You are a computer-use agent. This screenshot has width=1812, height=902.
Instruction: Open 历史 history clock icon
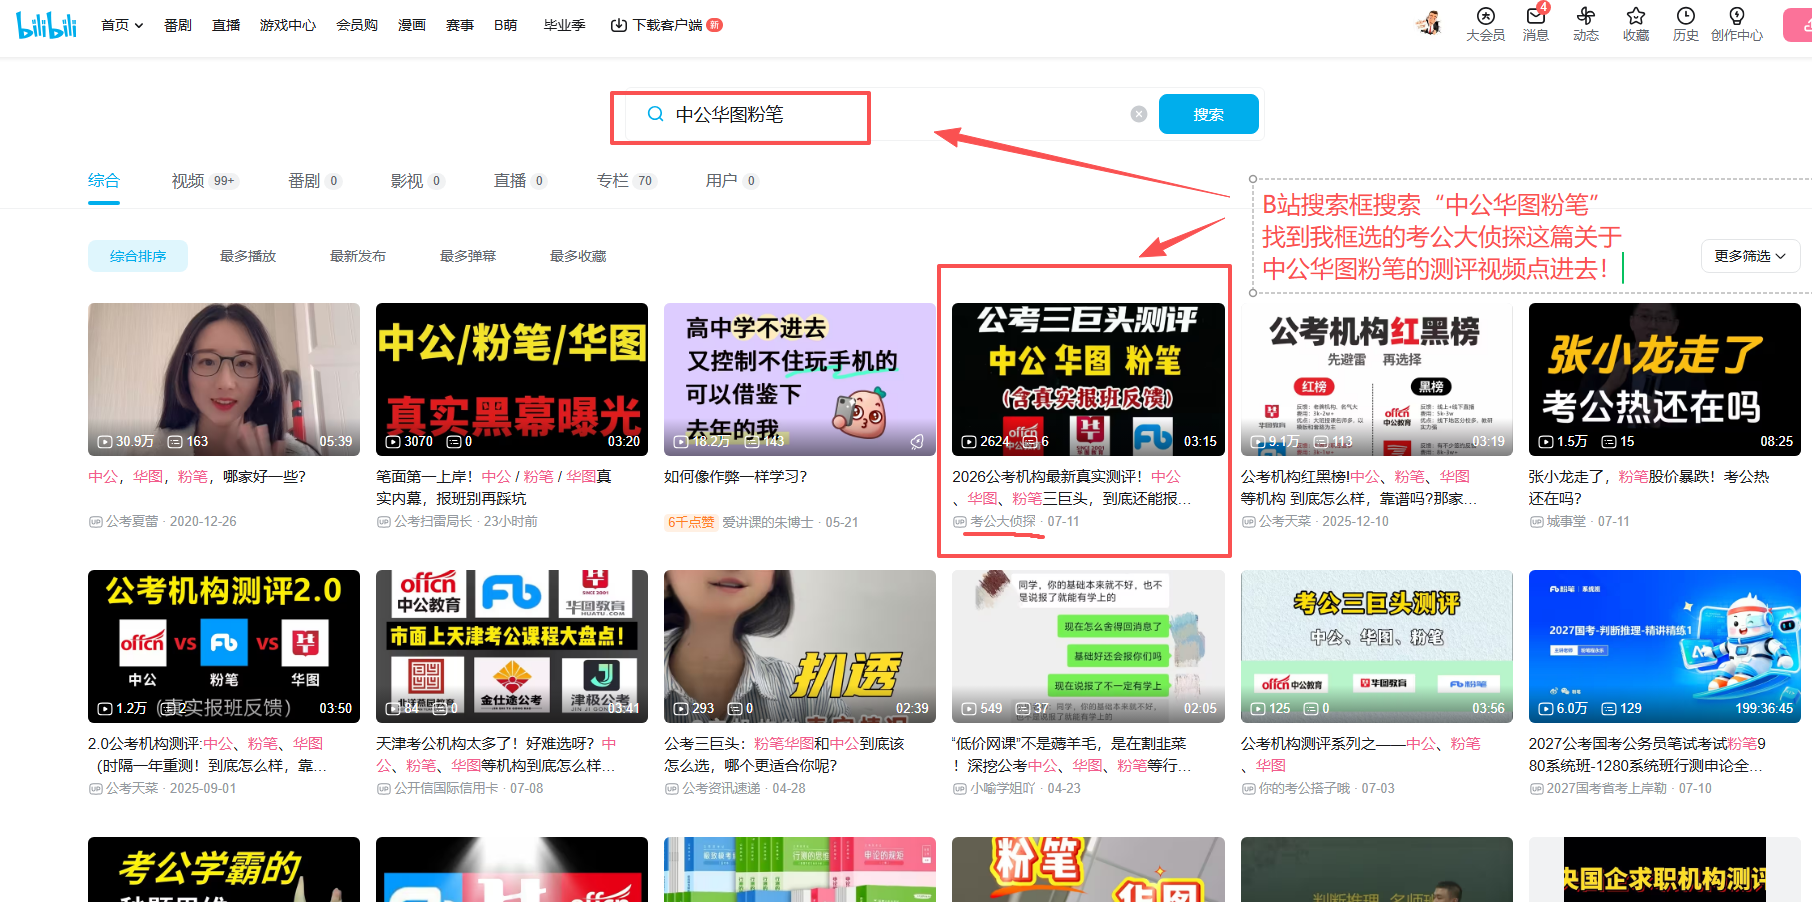[x=1686, y=24]
